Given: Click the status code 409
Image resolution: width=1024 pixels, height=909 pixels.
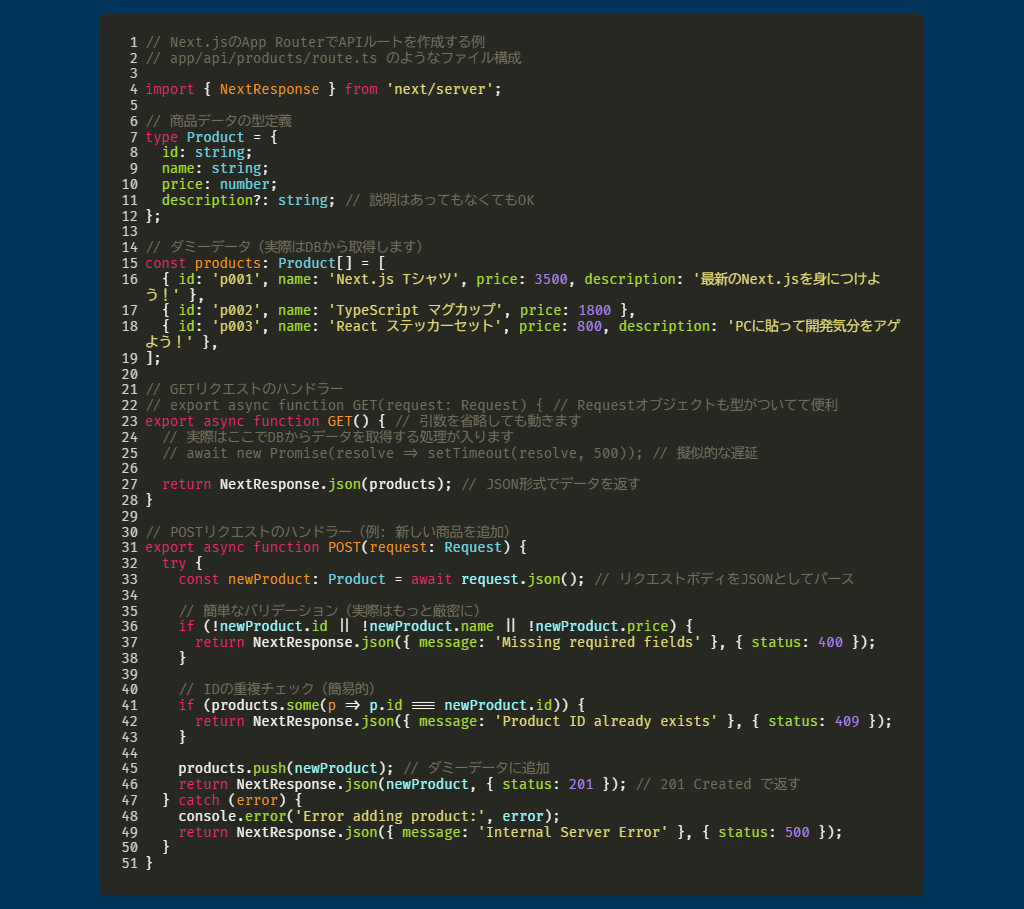Looking at the screenshot, I should point(846,721).
